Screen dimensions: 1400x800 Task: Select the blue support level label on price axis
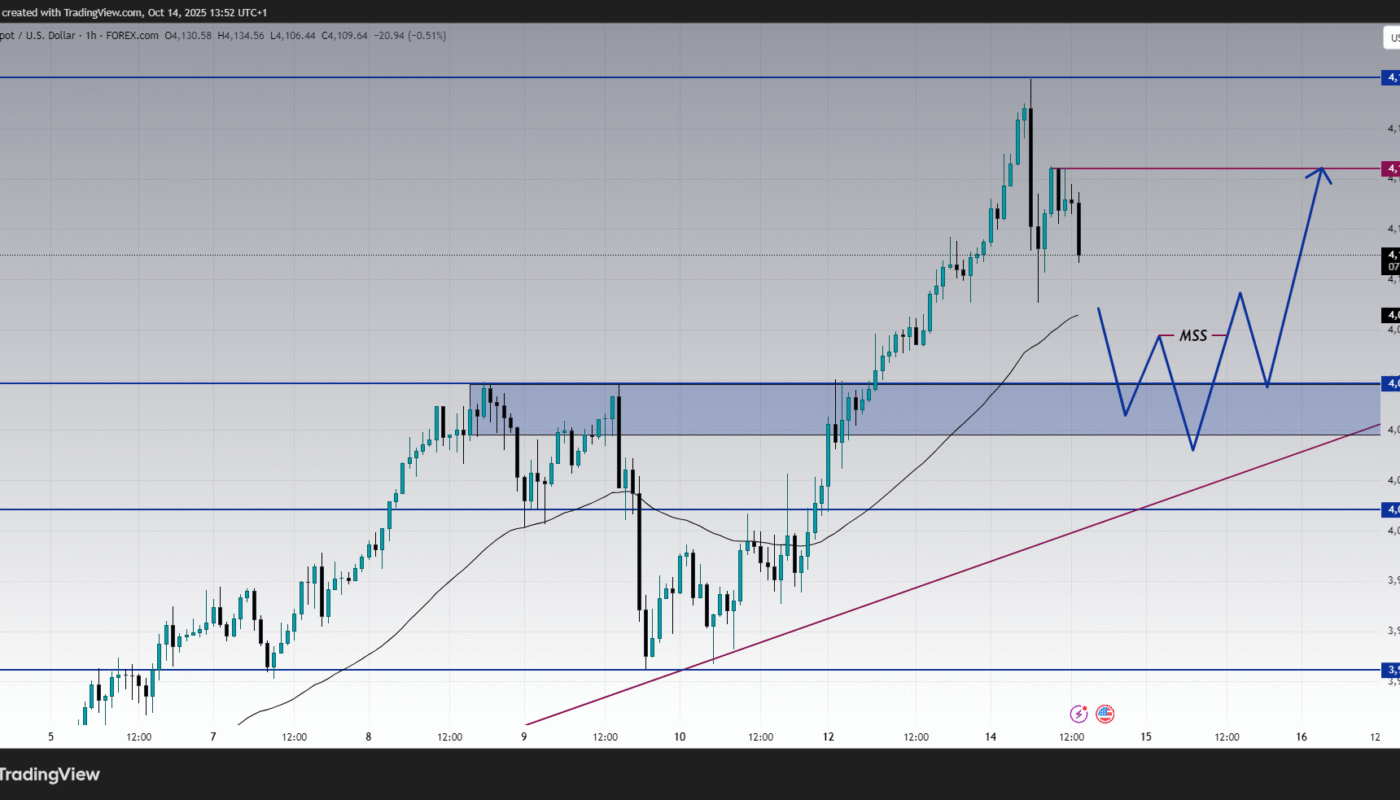[1390, 383]
